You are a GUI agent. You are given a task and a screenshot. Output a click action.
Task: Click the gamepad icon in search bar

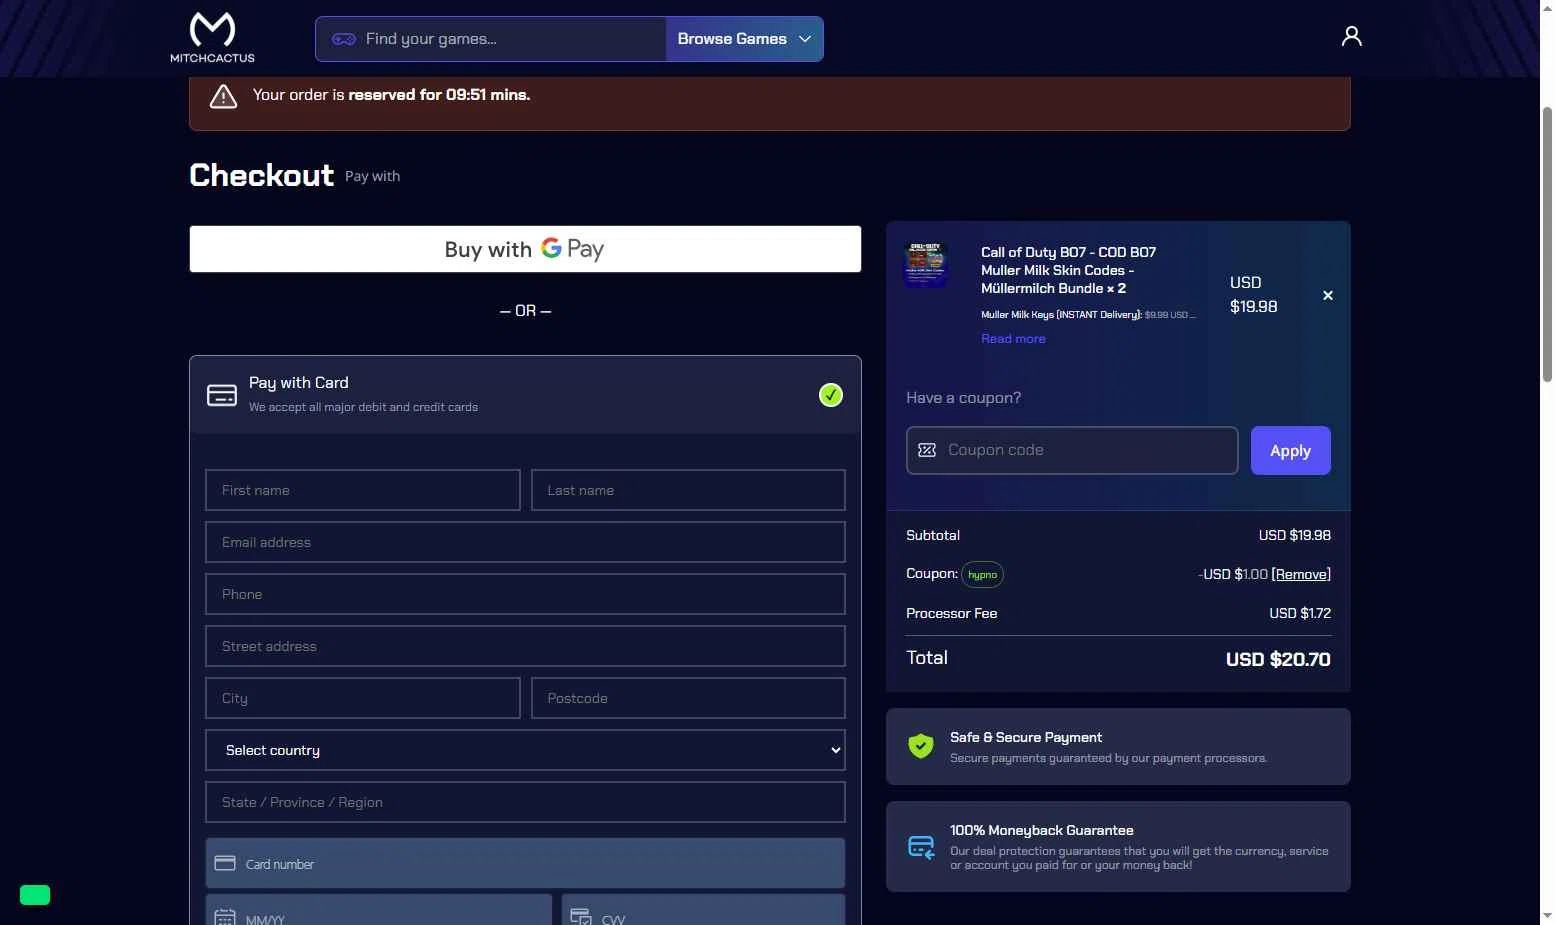[x=343, y=39]
